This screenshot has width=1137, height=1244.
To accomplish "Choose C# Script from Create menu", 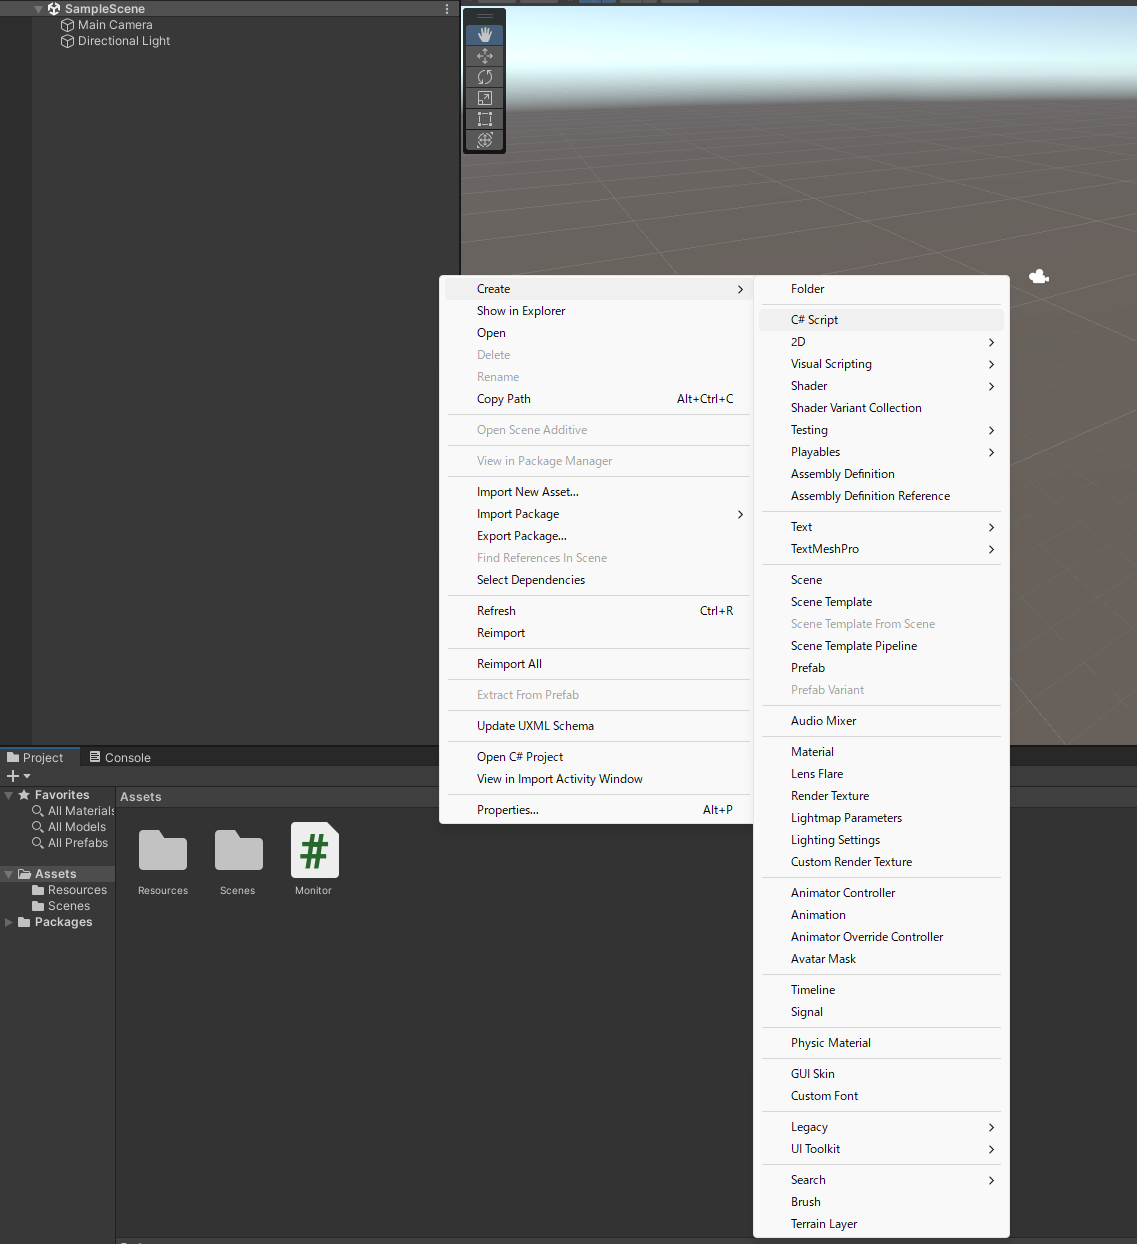I will coord(881,320).
